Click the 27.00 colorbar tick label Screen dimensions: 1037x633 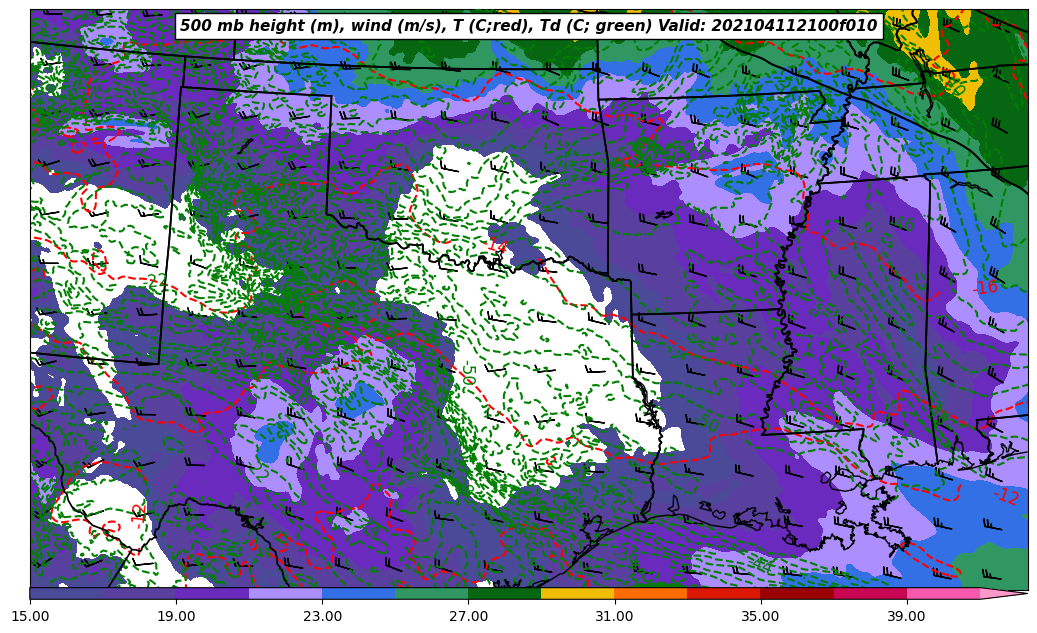point(468,617)
